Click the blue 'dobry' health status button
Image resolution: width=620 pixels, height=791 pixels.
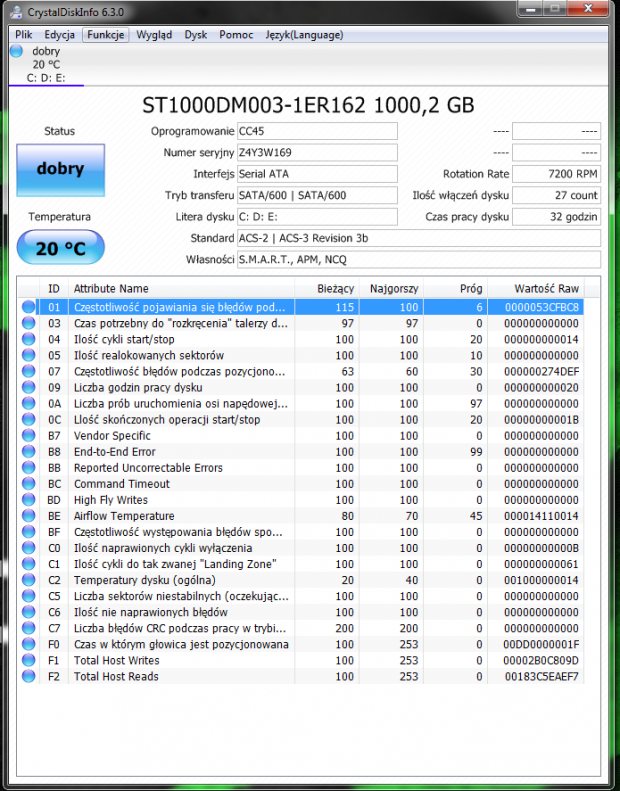click(60, 170)
